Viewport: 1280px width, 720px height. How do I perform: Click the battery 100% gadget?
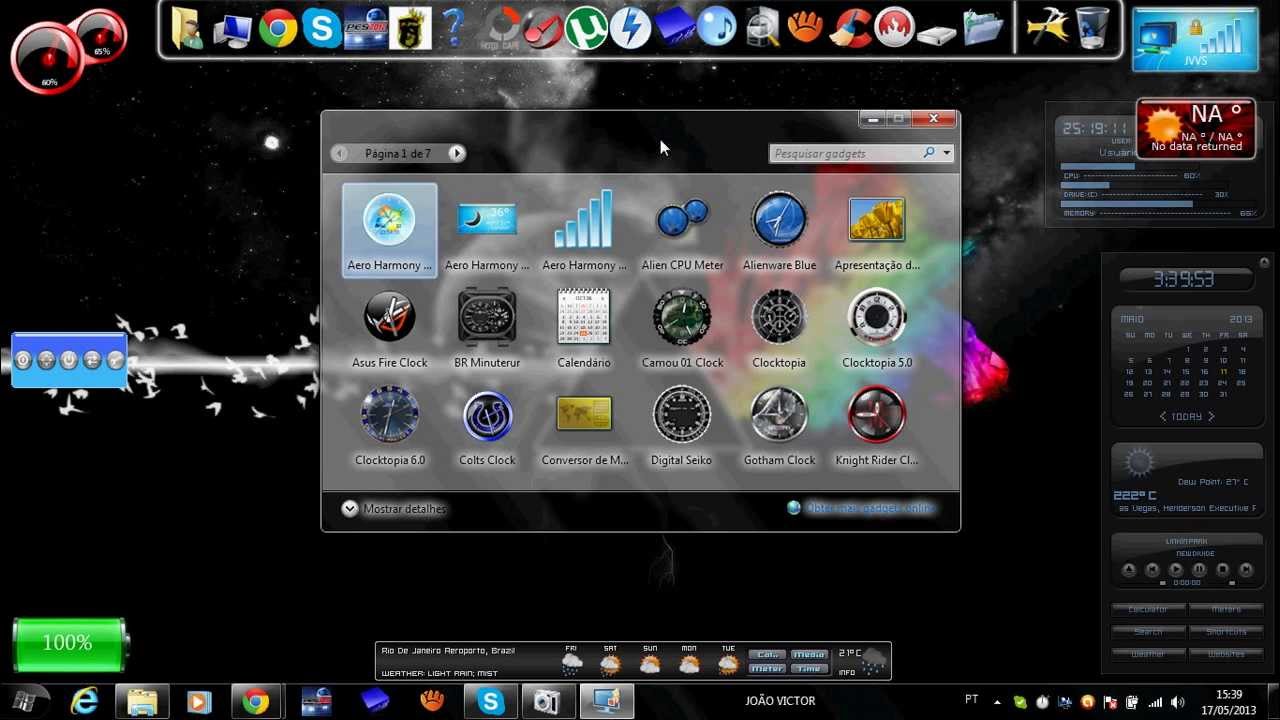pyautogui.click(x=70, y=644)
